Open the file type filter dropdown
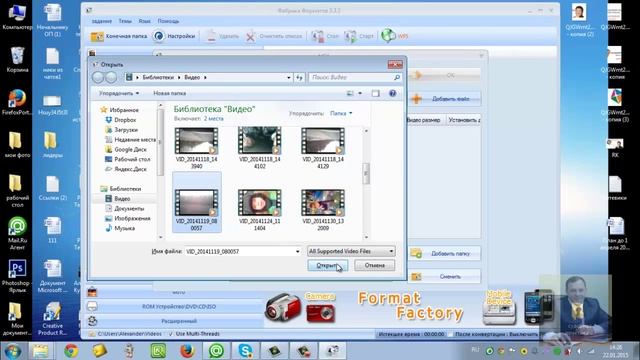This screenshot has width=640, height=360. [351, 251]
